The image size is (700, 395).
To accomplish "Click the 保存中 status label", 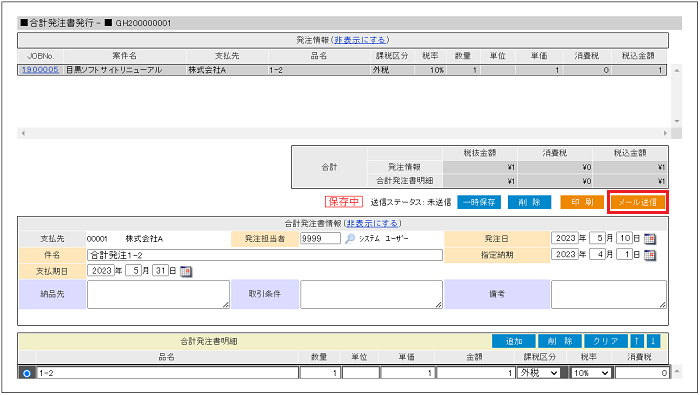I will [344, 202].
